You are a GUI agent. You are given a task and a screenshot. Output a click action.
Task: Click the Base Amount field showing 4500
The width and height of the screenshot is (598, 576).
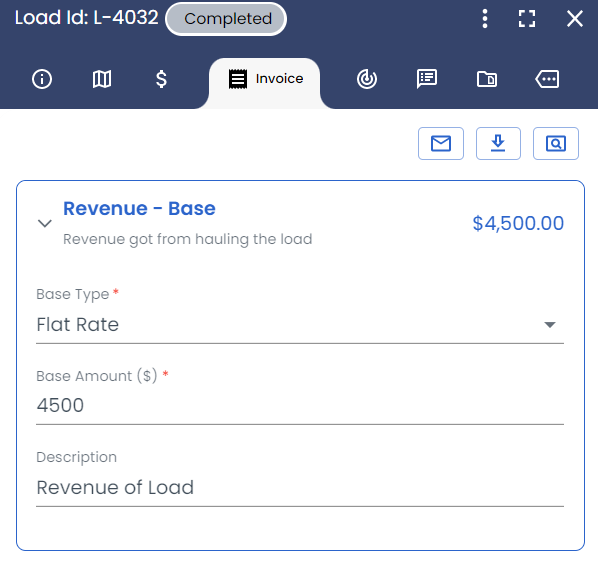(300, 405)
